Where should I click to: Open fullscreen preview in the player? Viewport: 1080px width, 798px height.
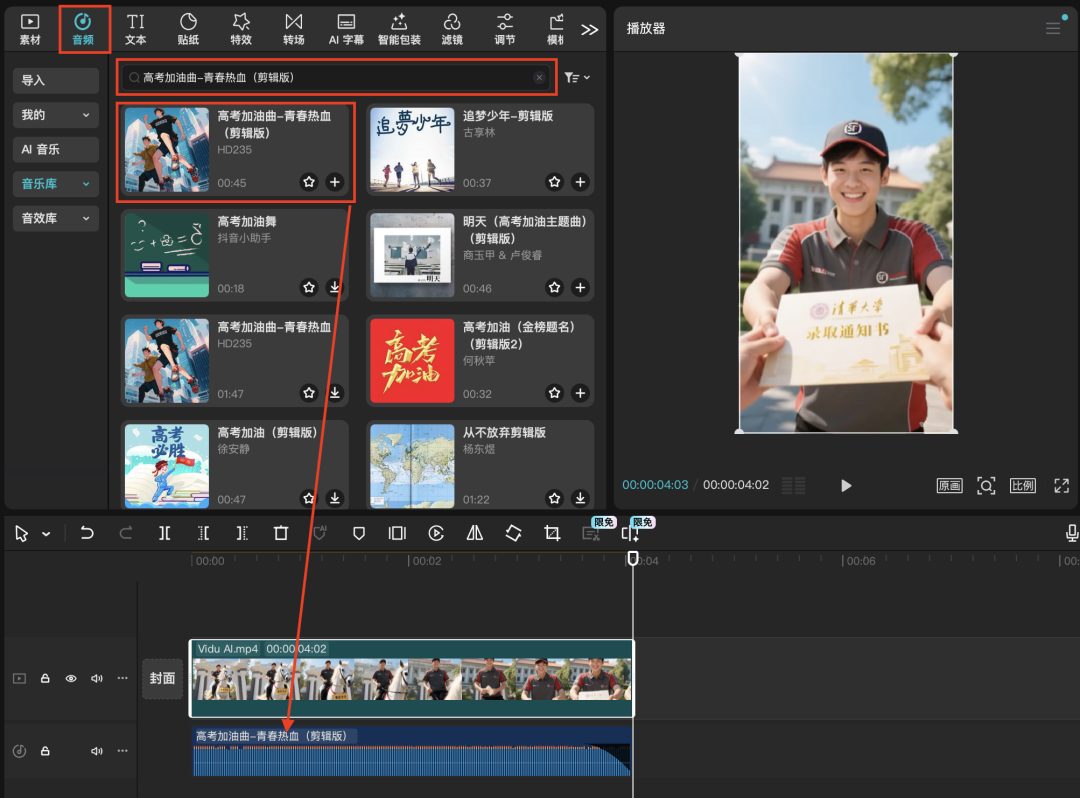[x=1061, y=485]
